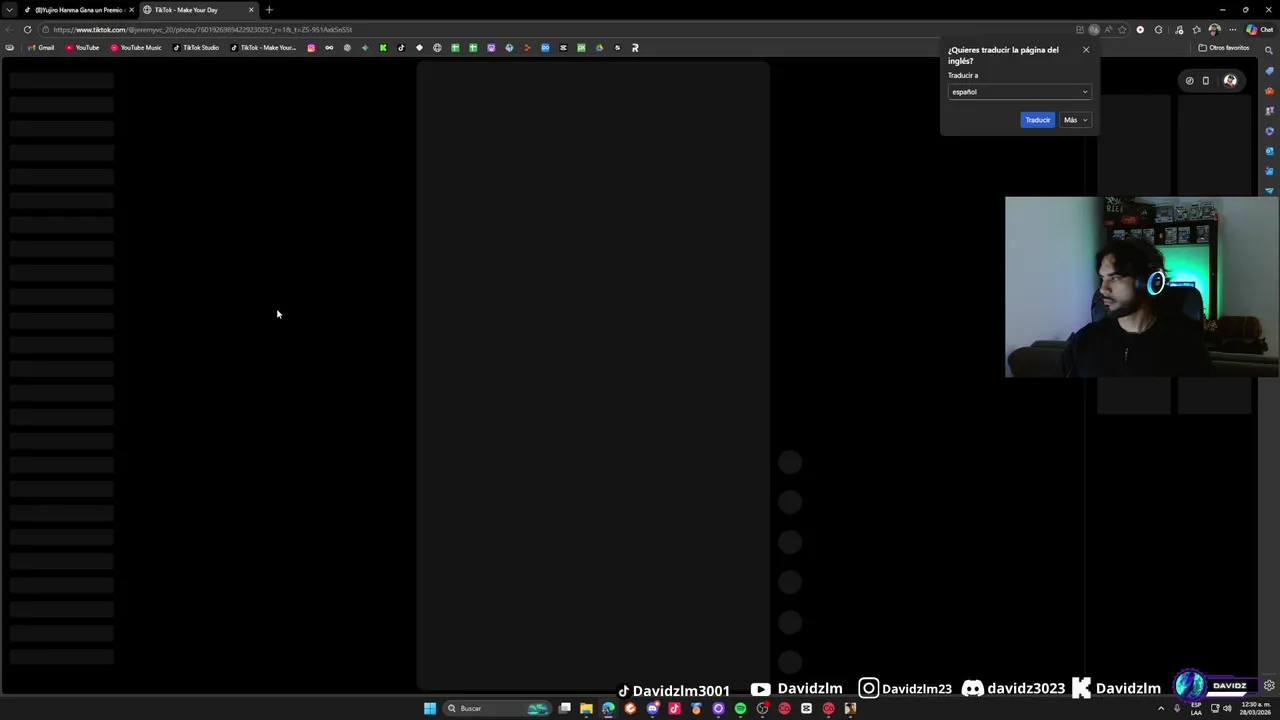Open Spotify from the taskbar

pyautogui.click(x=740, y=708)
